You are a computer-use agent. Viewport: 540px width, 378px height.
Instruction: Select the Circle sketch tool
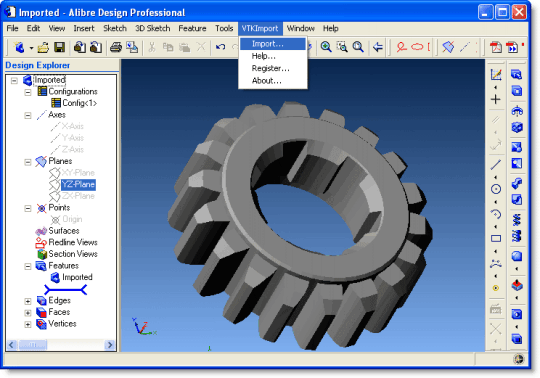(x=496, y=189)
